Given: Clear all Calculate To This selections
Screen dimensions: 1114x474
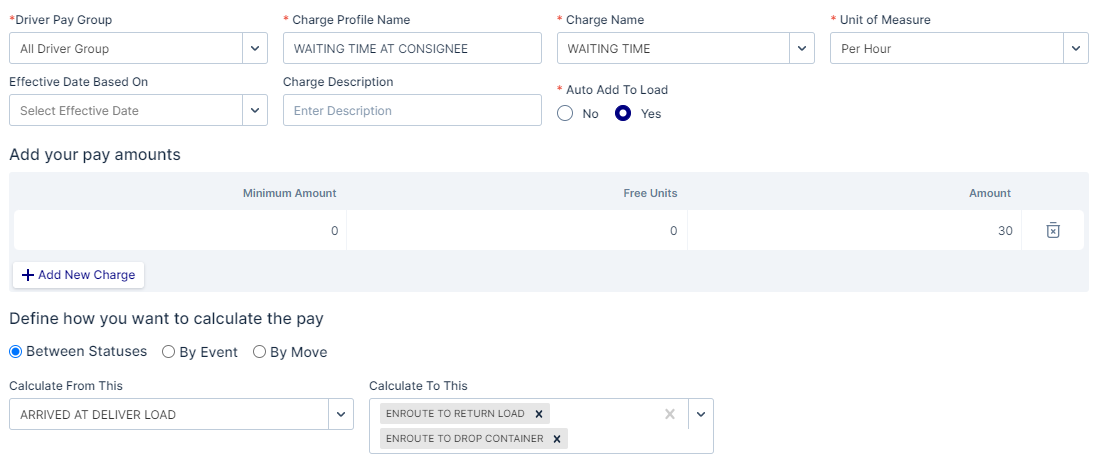Looking at the screenshot, I should (x=670, y=414).
